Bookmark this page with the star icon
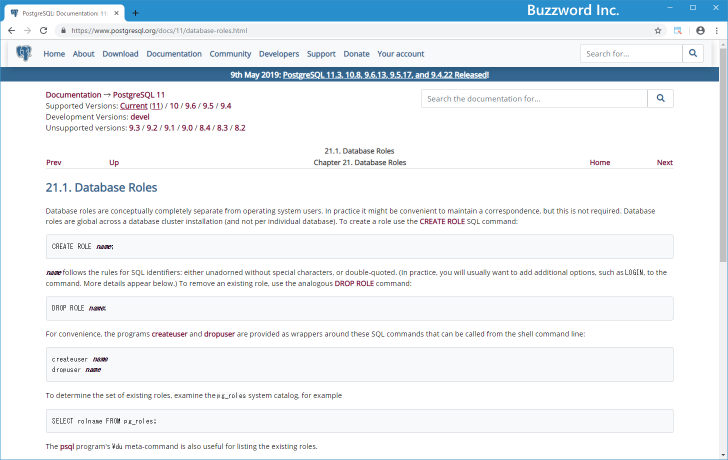The height and width of the screenshot is (460, 728). click(x=657, y=31)
